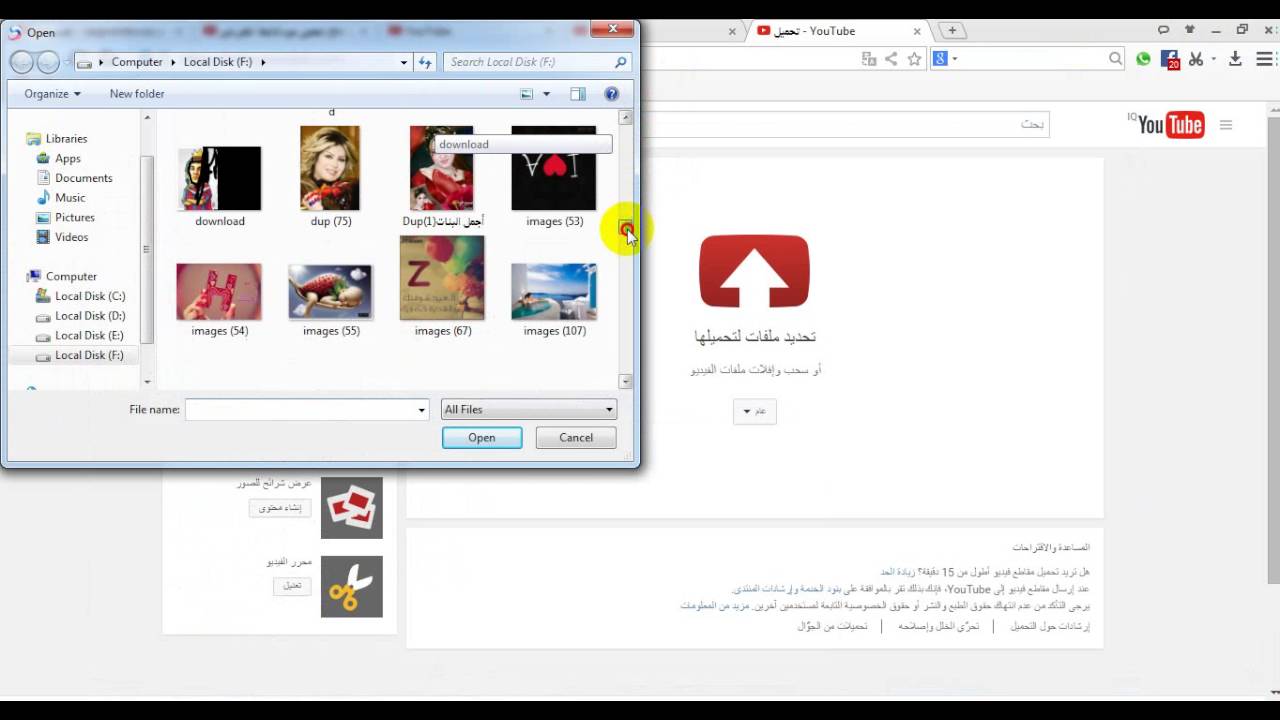The height and width of the screenshot is (720, 1280).
Task: Select Local Disk (F:) in the tree
Action: [90, 355]
